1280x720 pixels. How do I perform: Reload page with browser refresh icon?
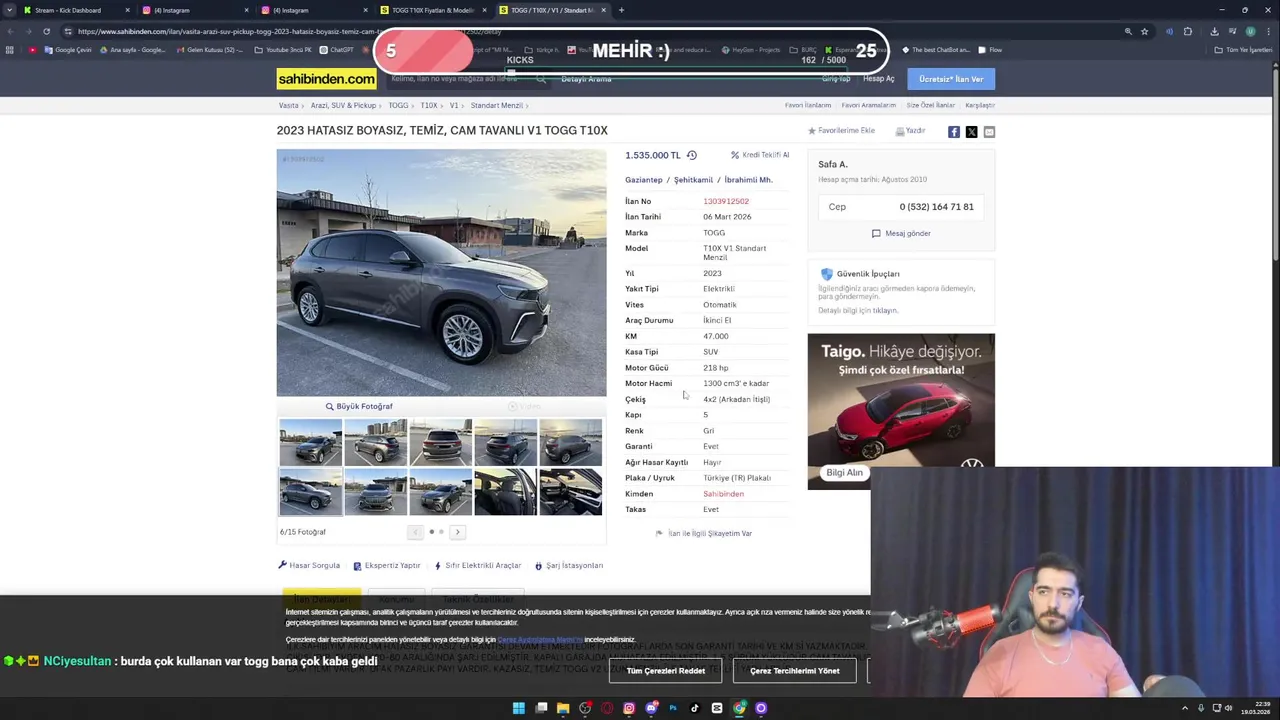(x=46, y=31)
